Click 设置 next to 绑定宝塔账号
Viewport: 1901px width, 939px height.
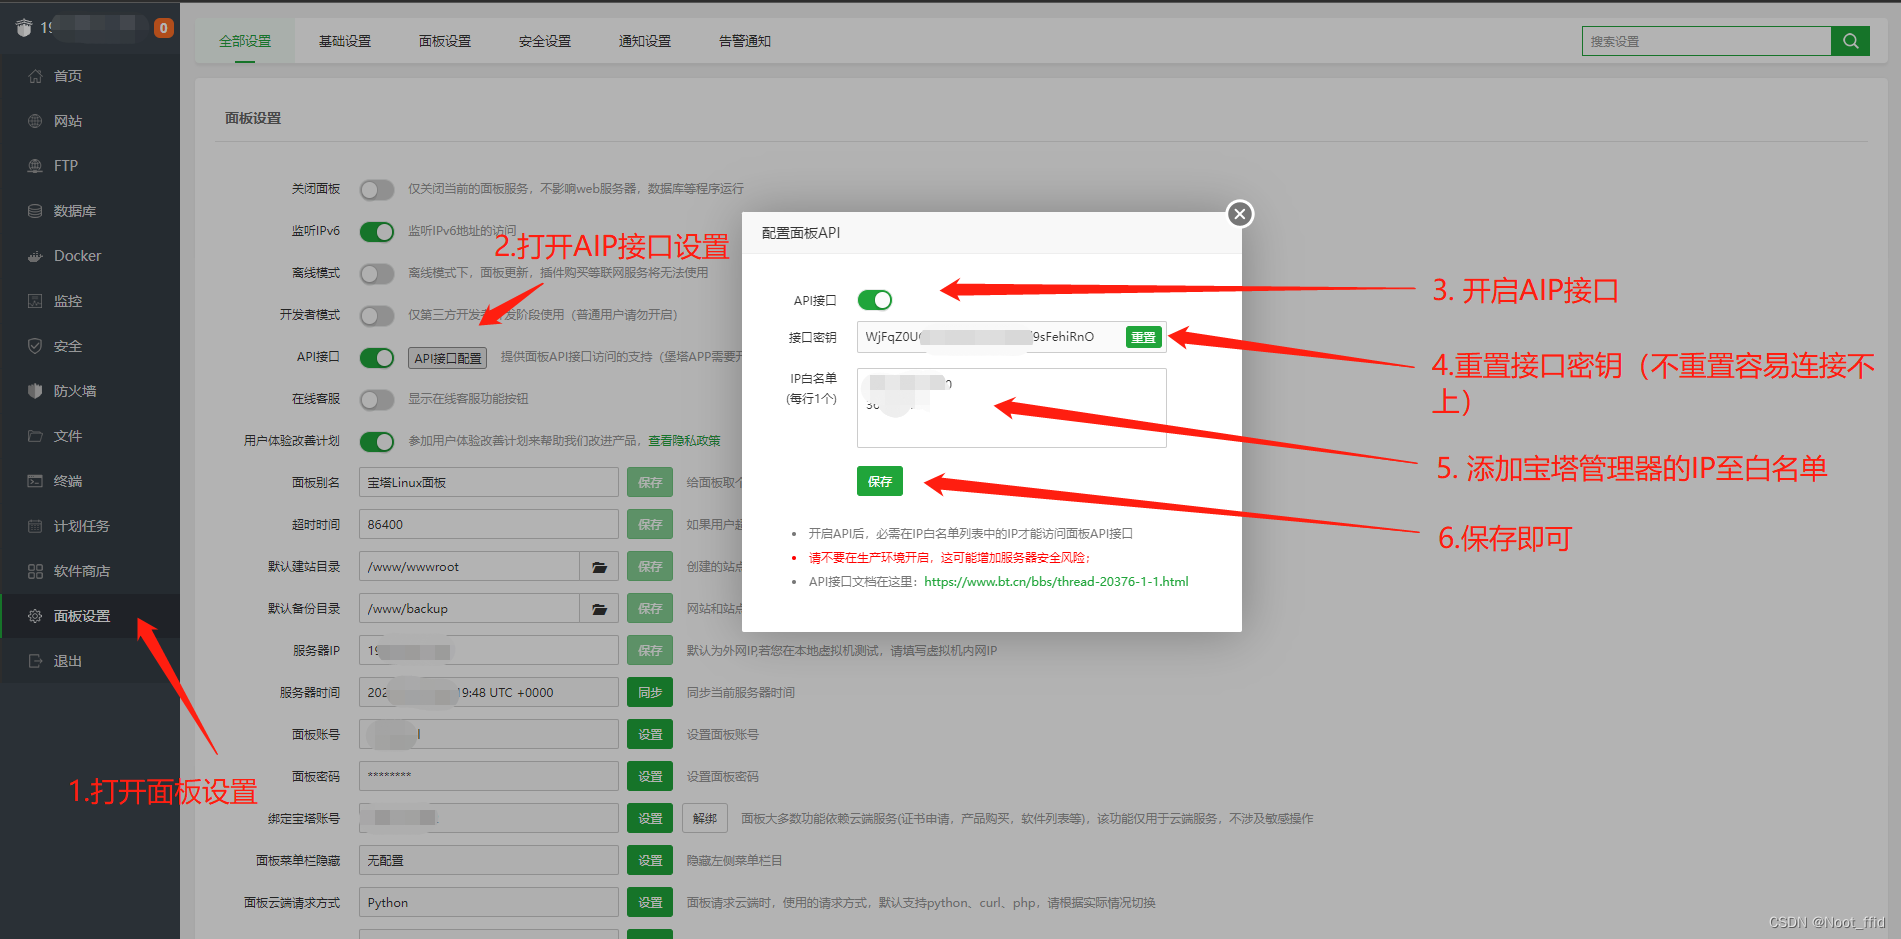point(650,819)
